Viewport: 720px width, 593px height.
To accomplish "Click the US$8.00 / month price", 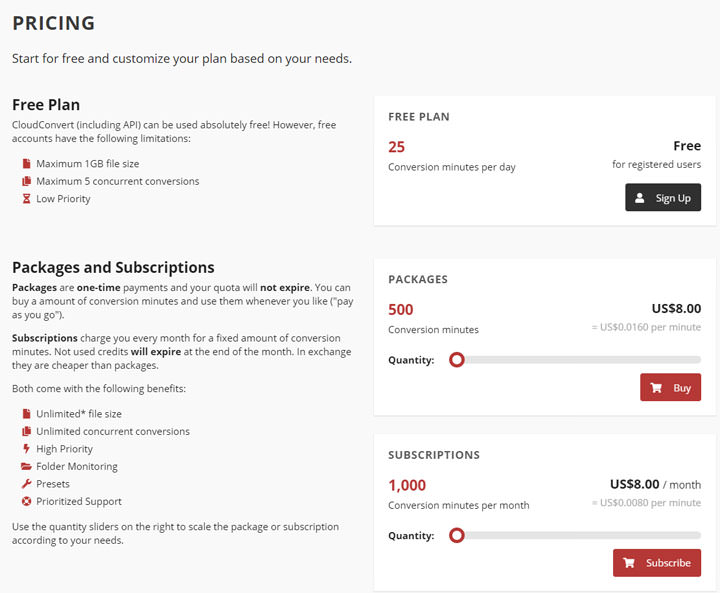I will (655, 484).
